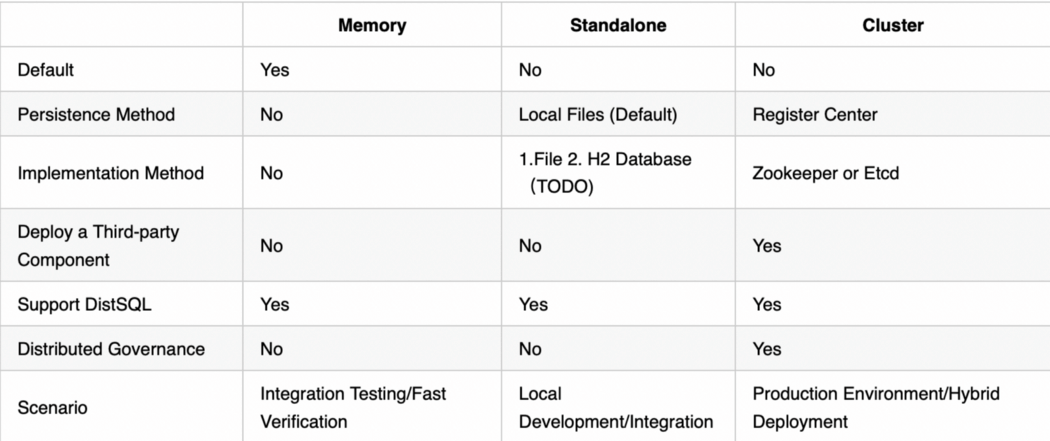Select the Default row label
Screen dimensions: 1050x441
46,70
